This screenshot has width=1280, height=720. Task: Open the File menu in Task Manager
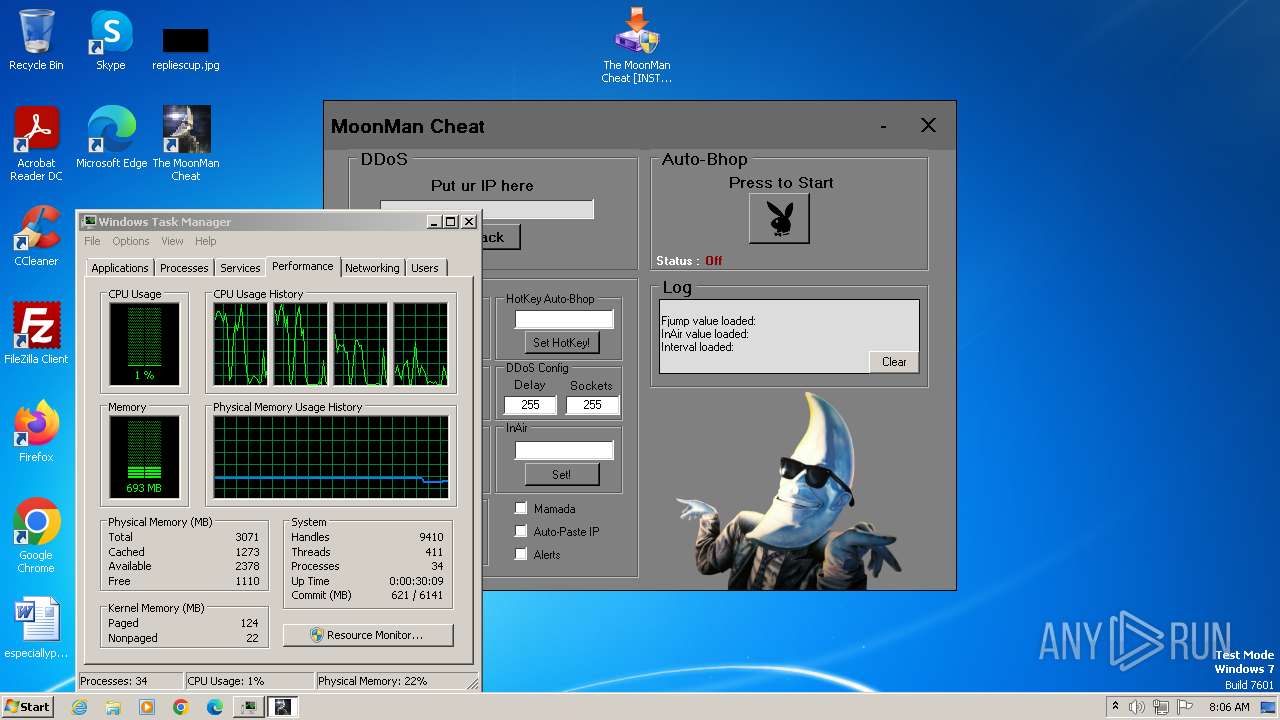point(92,241)
